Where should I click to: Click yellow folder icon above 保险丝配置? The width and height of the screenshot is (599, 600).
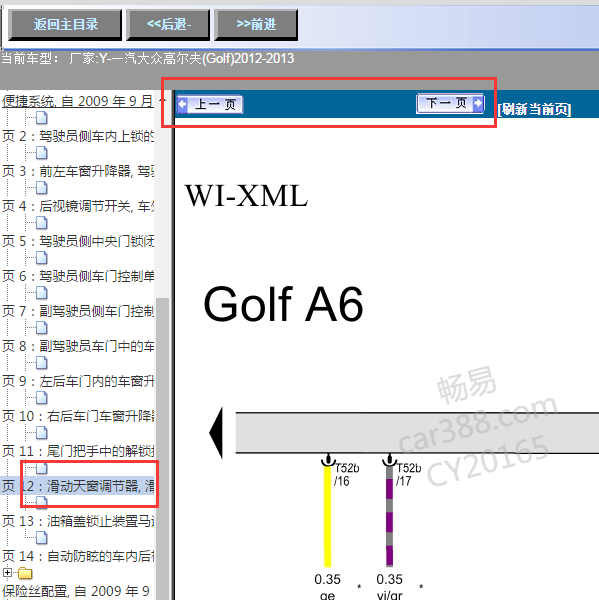25,573
